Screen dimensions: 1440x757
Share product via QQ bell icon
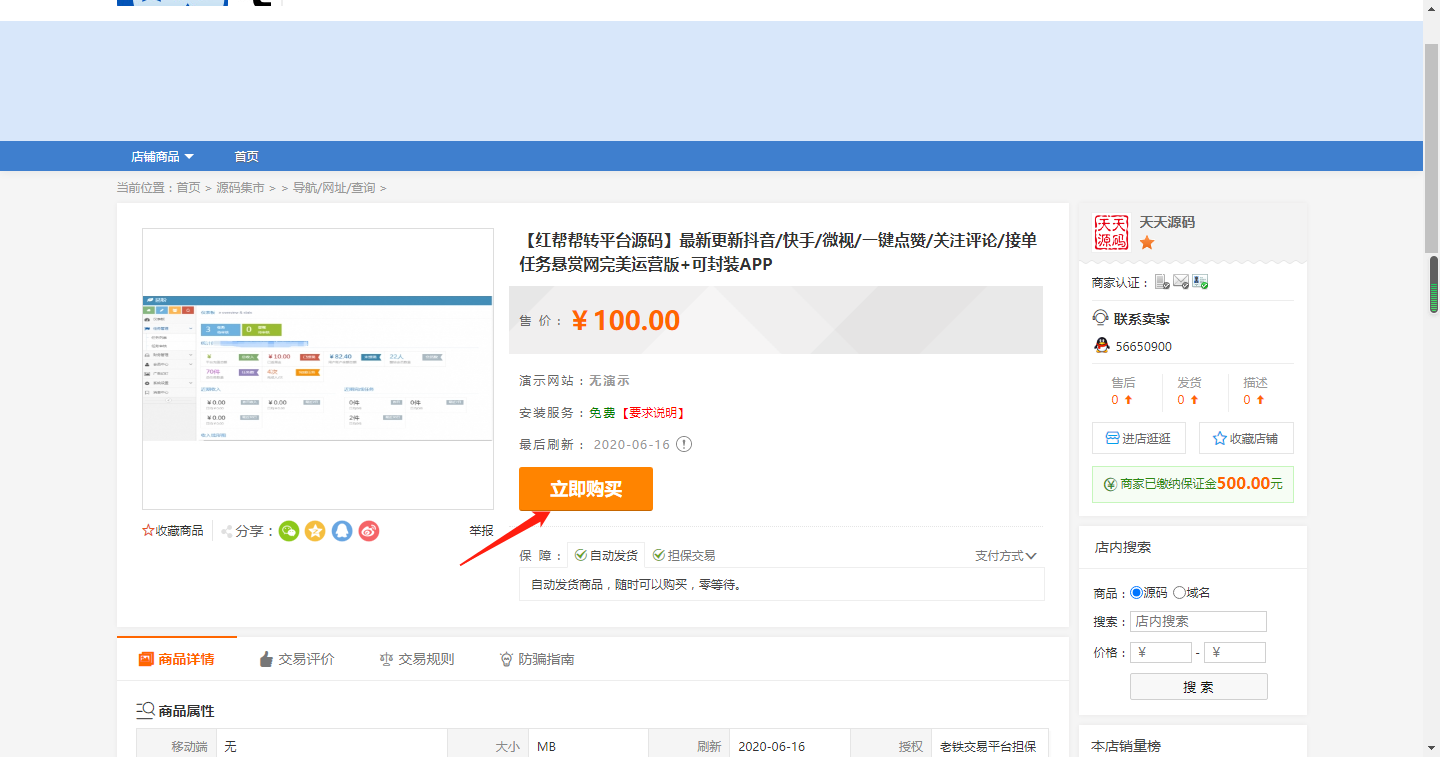[x=342, y=531]
